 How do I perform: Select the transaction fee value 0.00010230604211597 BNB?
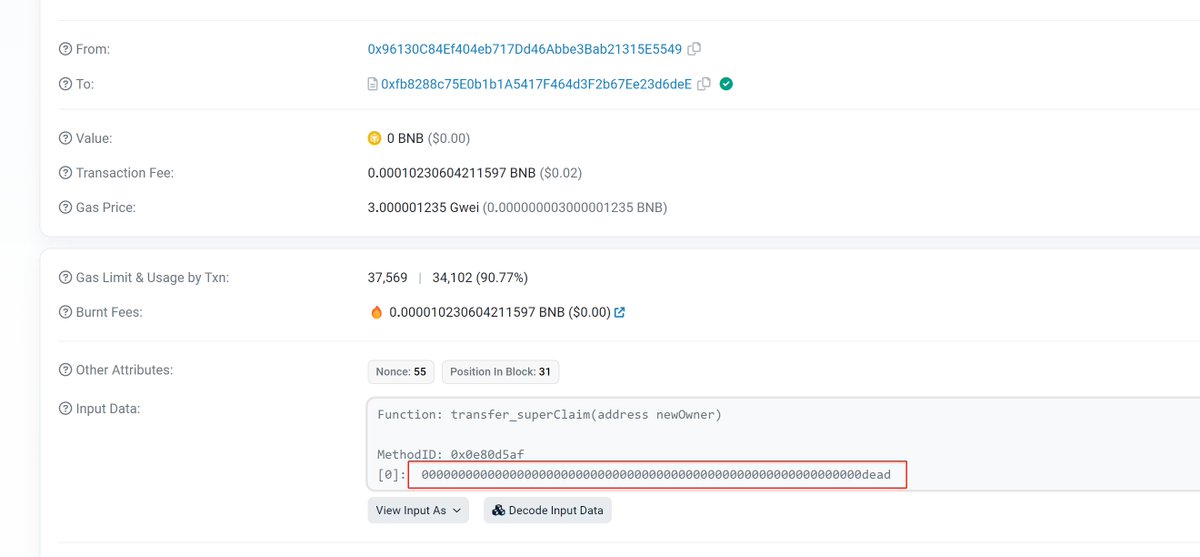(452, 173)
